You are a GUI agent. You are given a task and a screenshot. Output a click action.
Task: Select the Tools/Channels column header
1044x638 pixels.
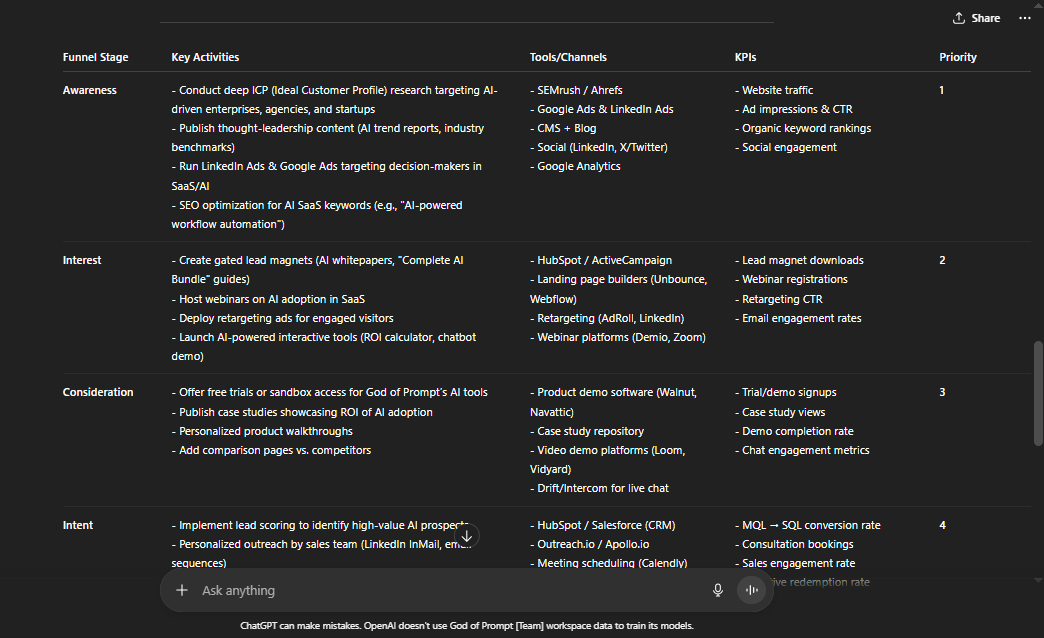click(x=568, y=57)
